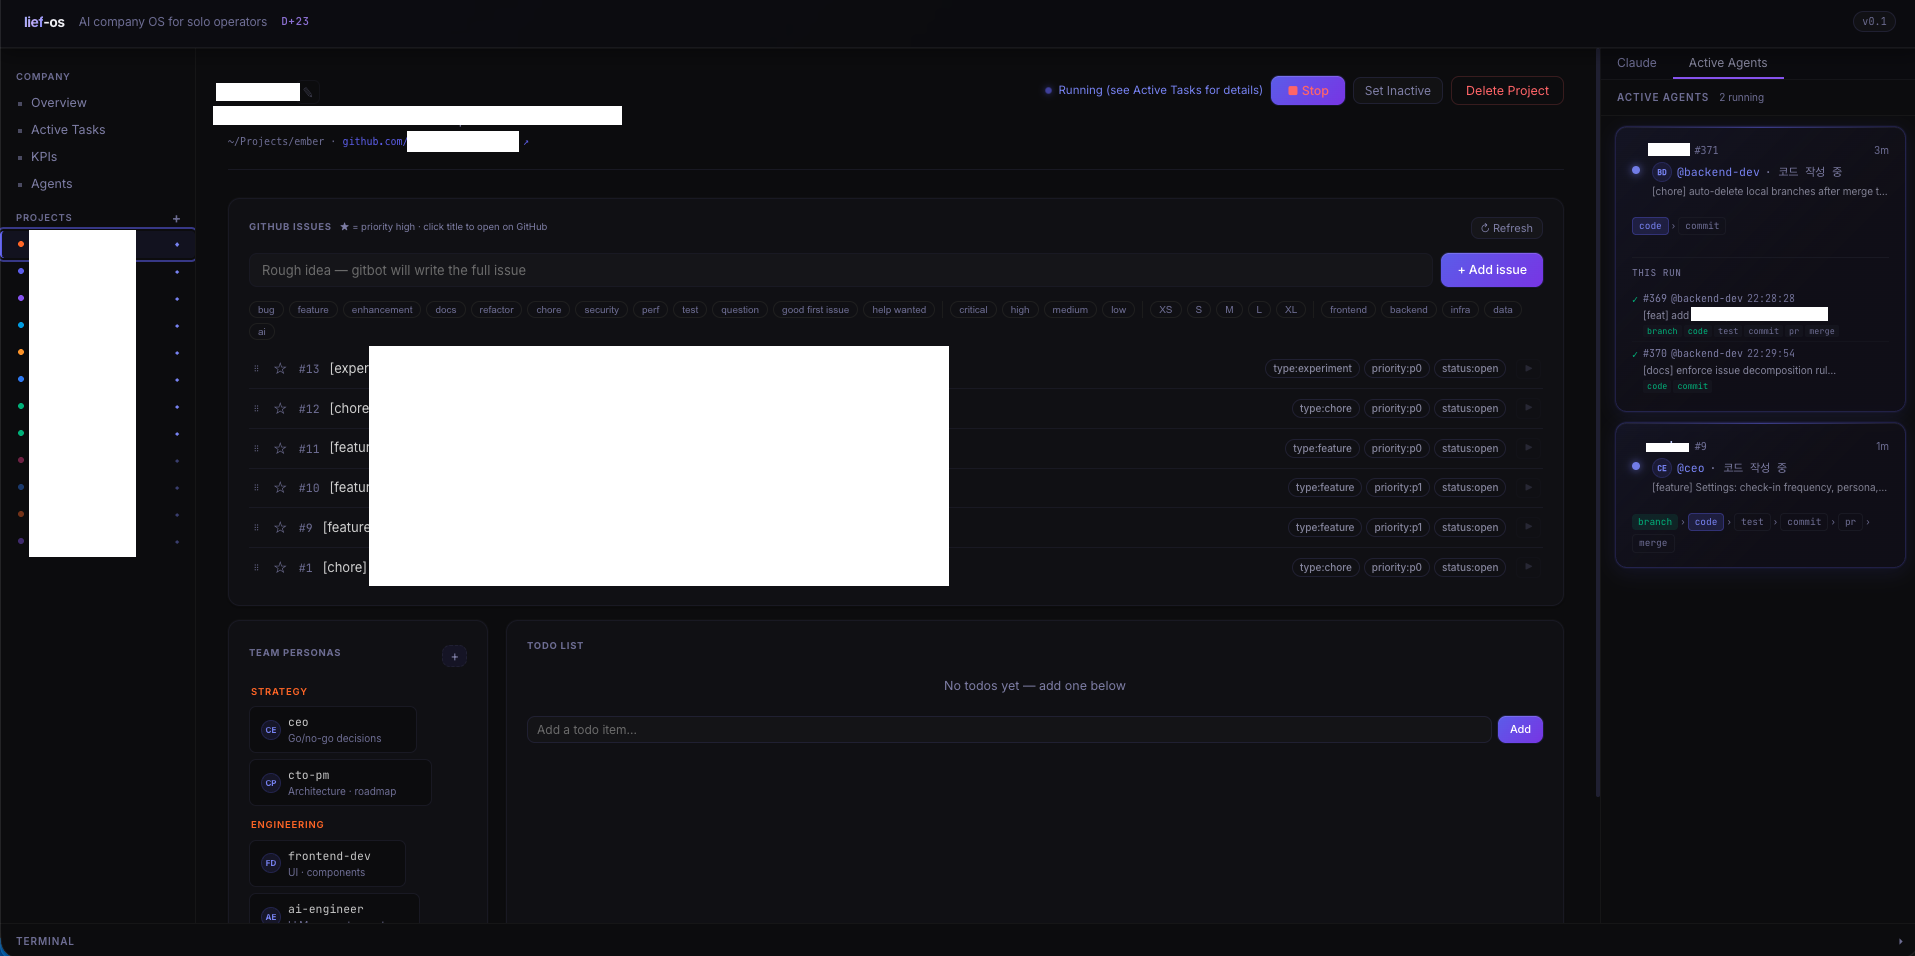Switch to the Claude tab
The height and width of the screenshot is (956, 1915).
click(x=1637, y=63)
